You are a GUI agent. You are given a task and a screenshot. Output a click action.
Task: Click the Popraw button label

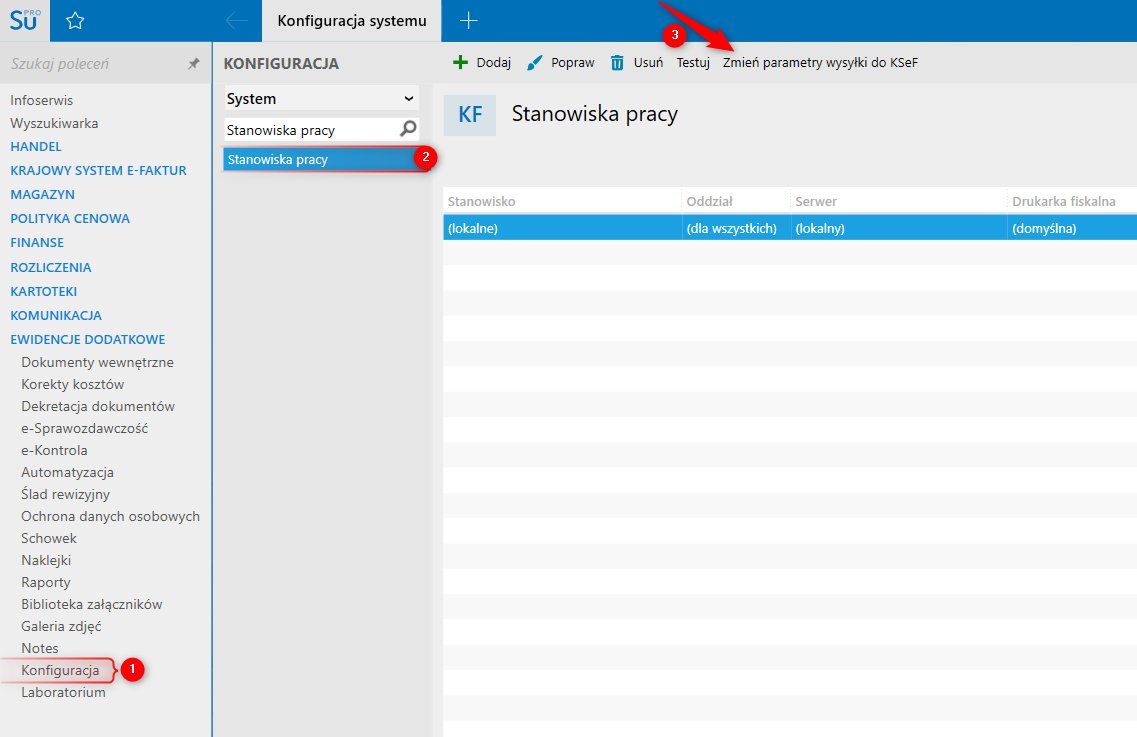click(x=572, y=62)
